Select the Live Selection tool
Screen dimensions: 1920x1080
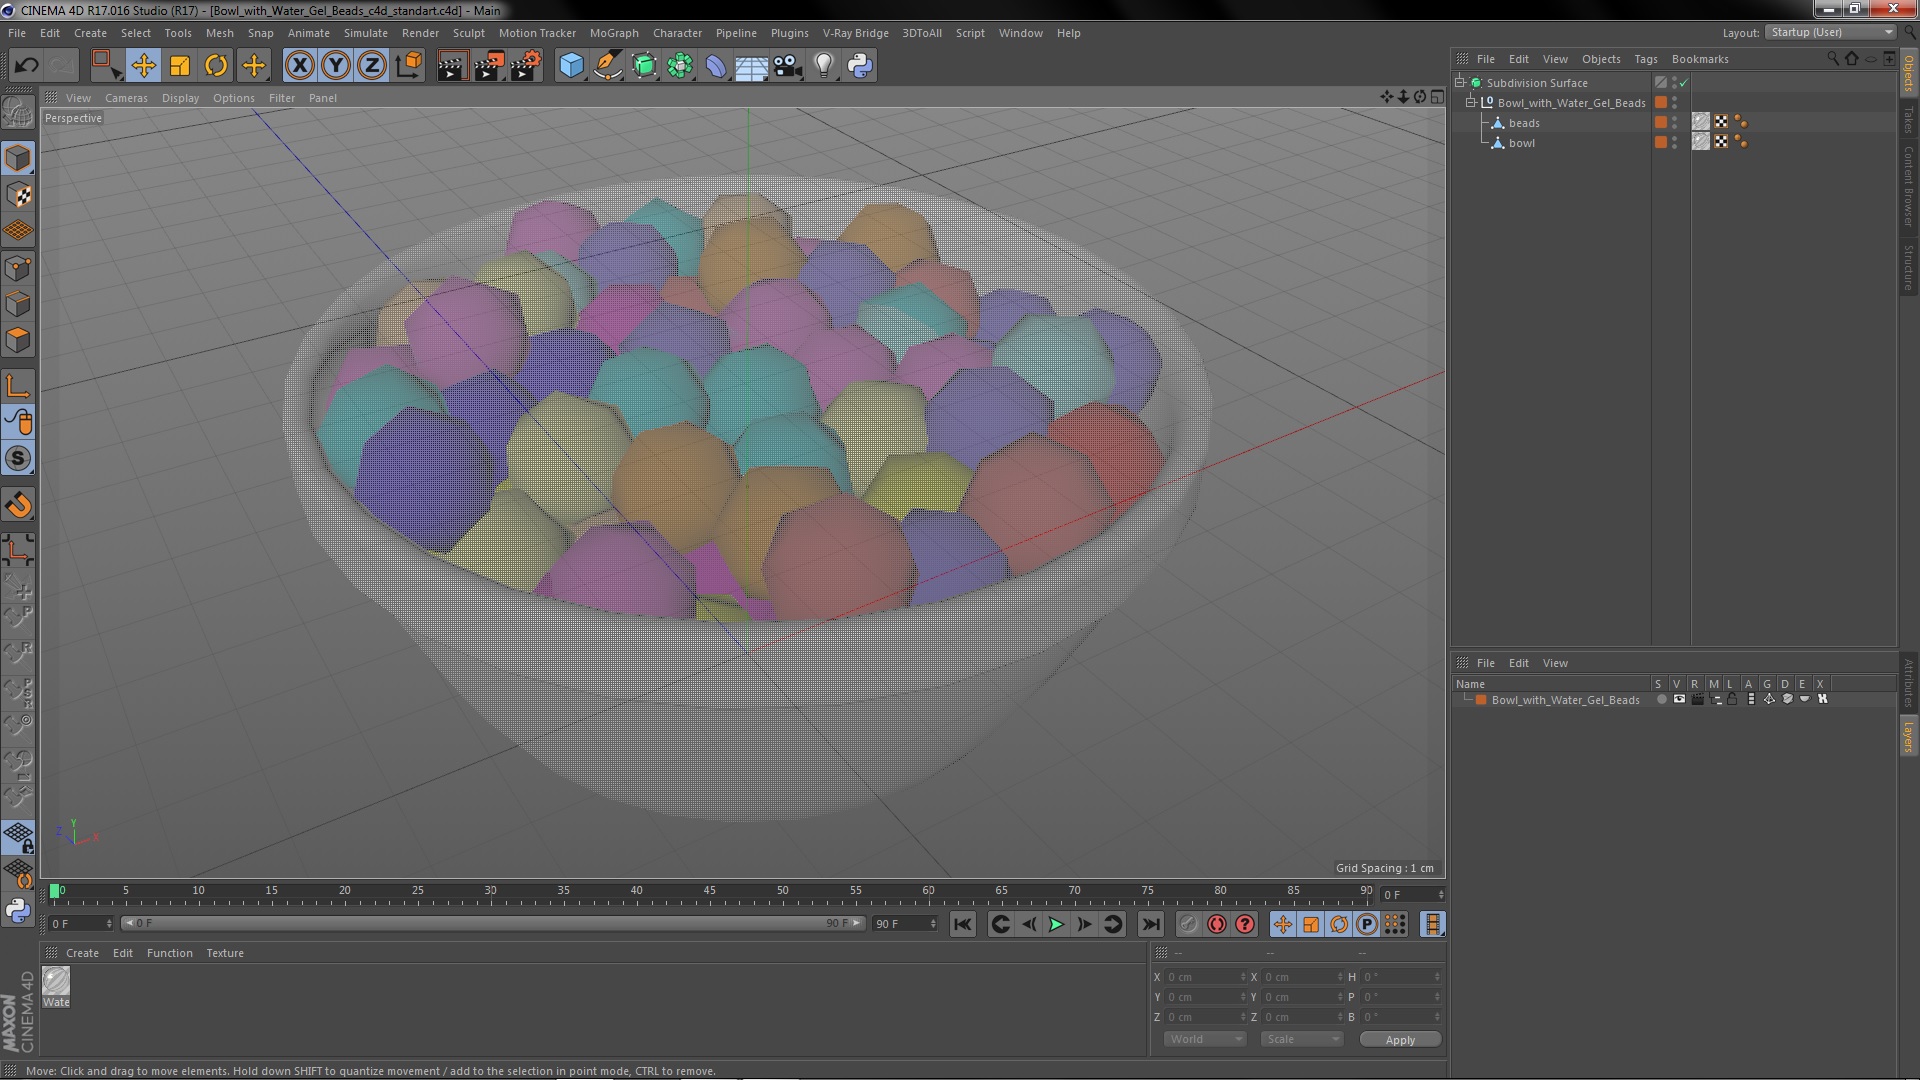(106, 66)
